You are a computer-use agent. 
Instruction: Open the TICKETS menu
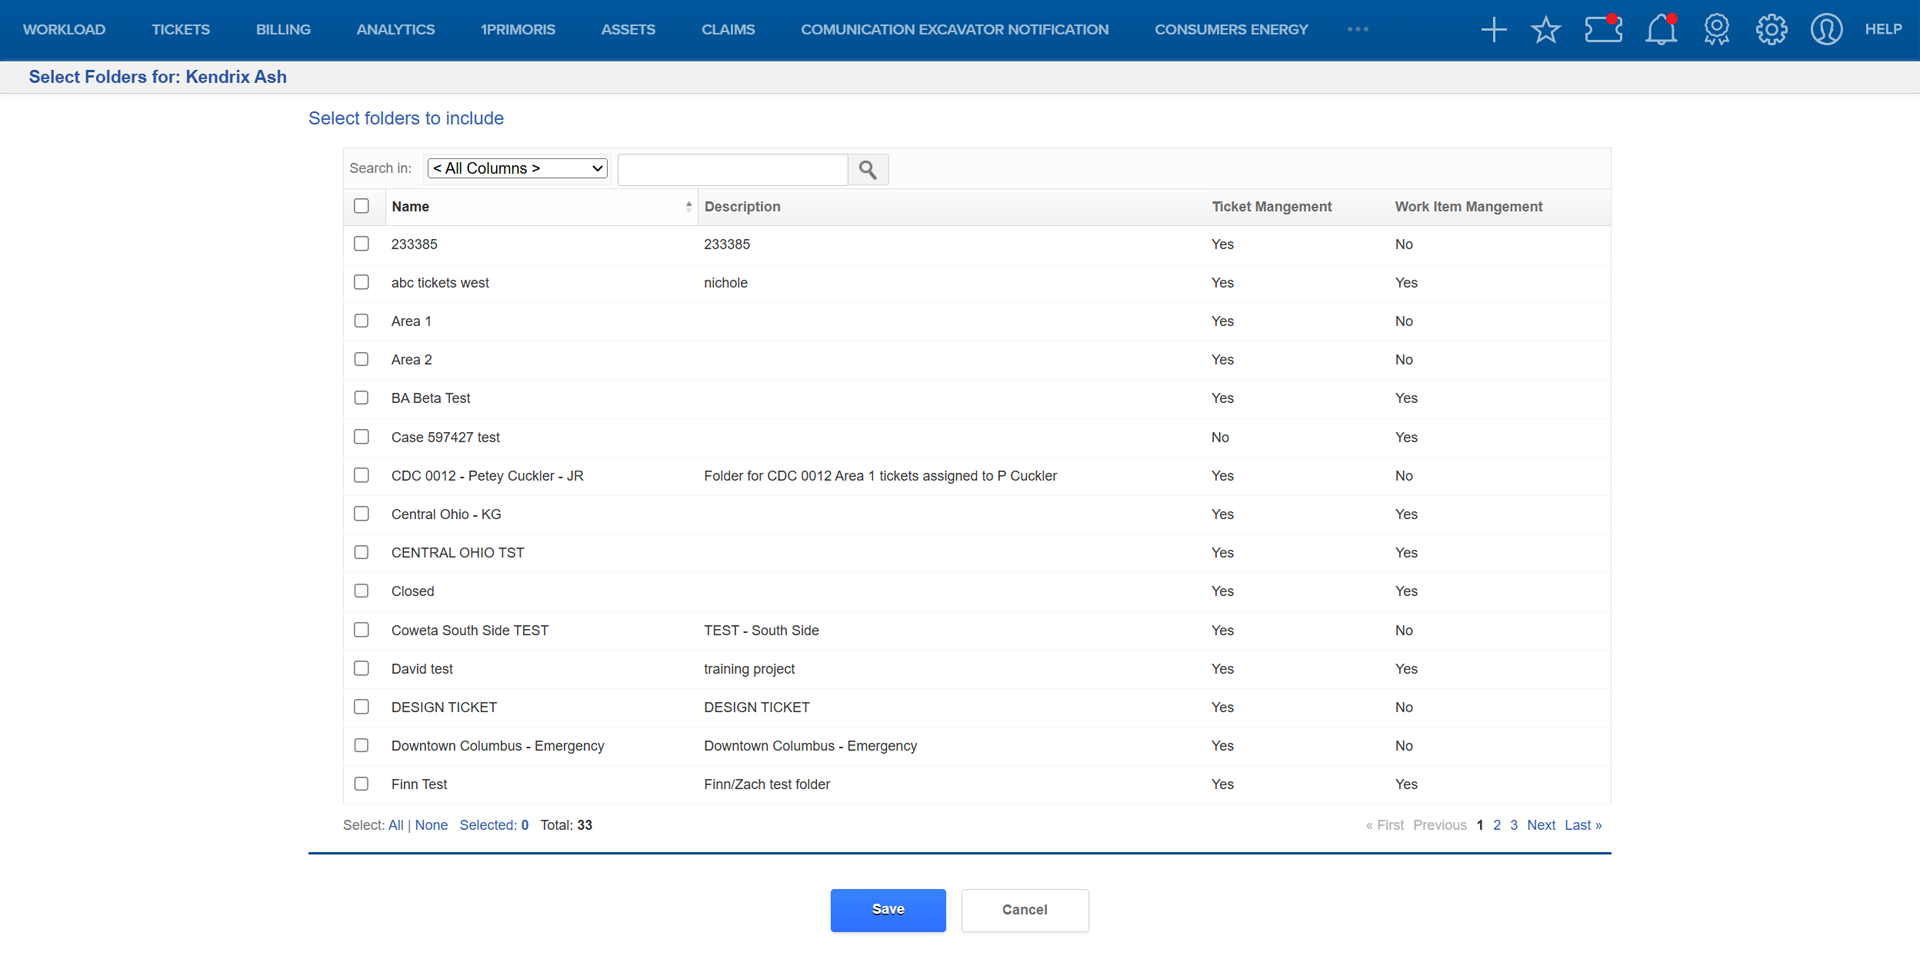(181, 30)
